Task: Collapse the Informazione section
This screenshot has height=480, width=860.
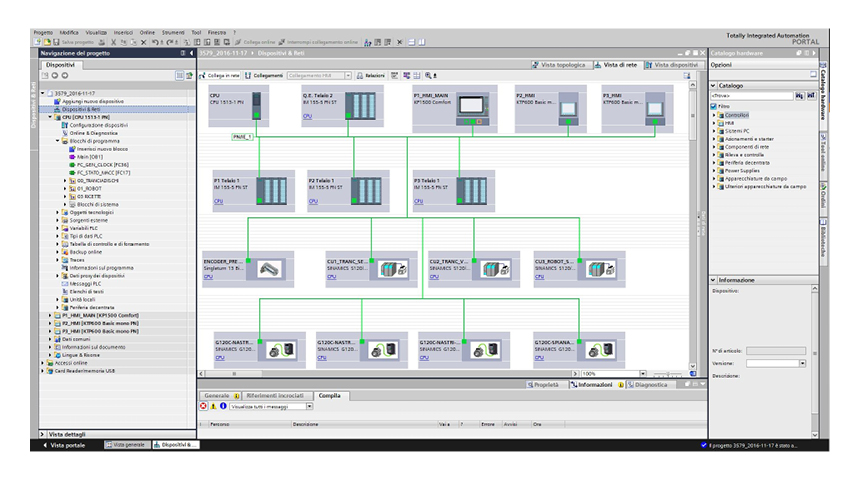Action: point(714,280)
